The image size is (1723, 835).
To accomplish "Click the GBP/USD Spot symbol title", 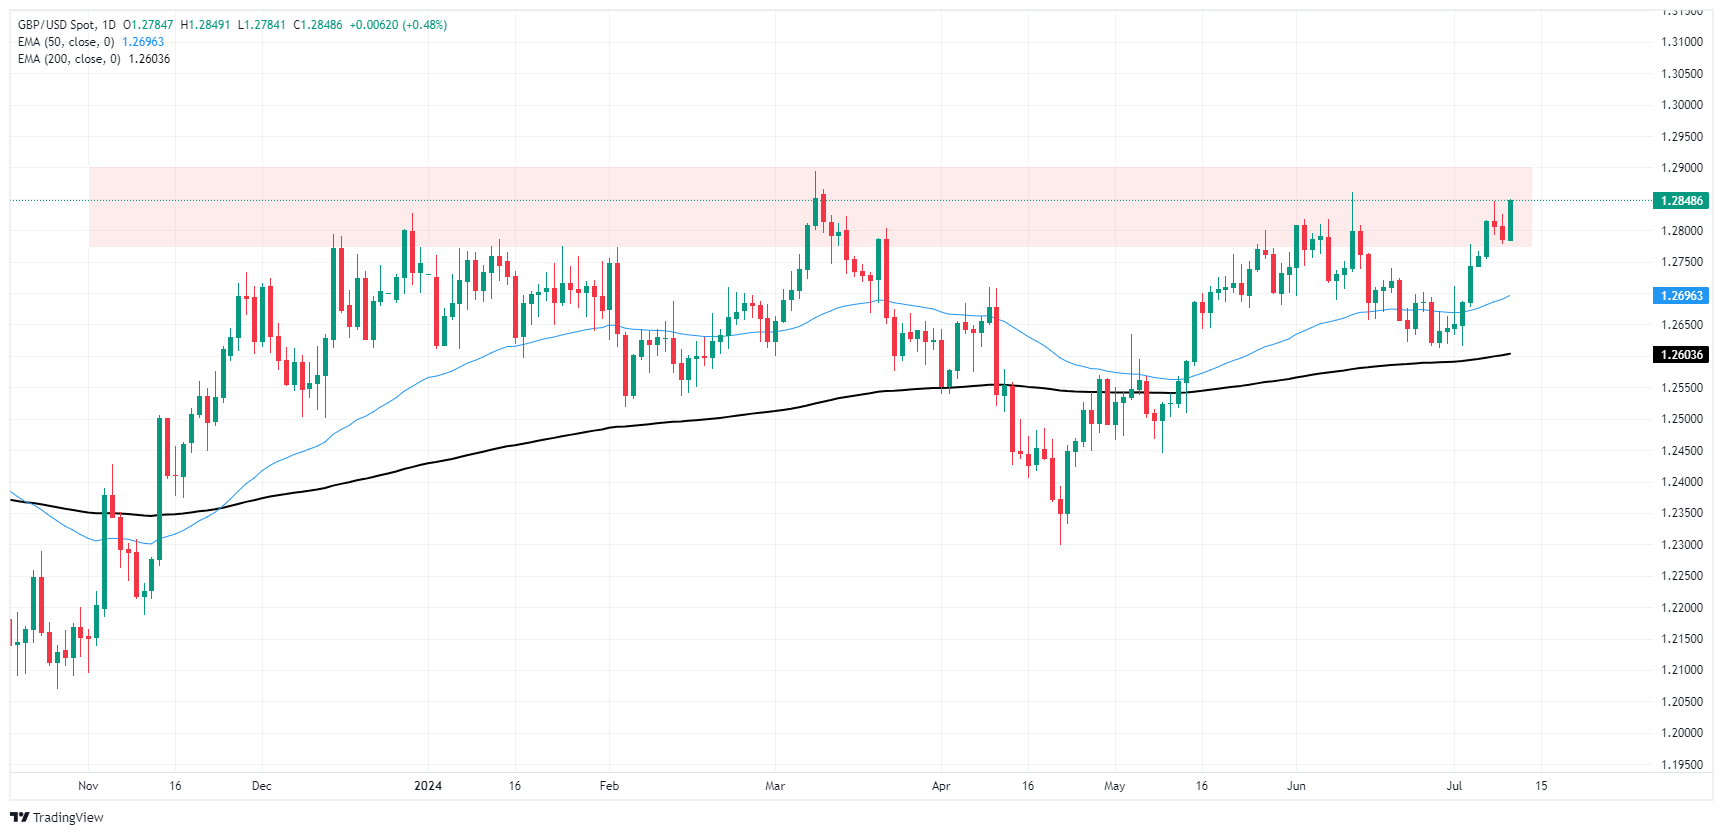I will click(56, 25).
